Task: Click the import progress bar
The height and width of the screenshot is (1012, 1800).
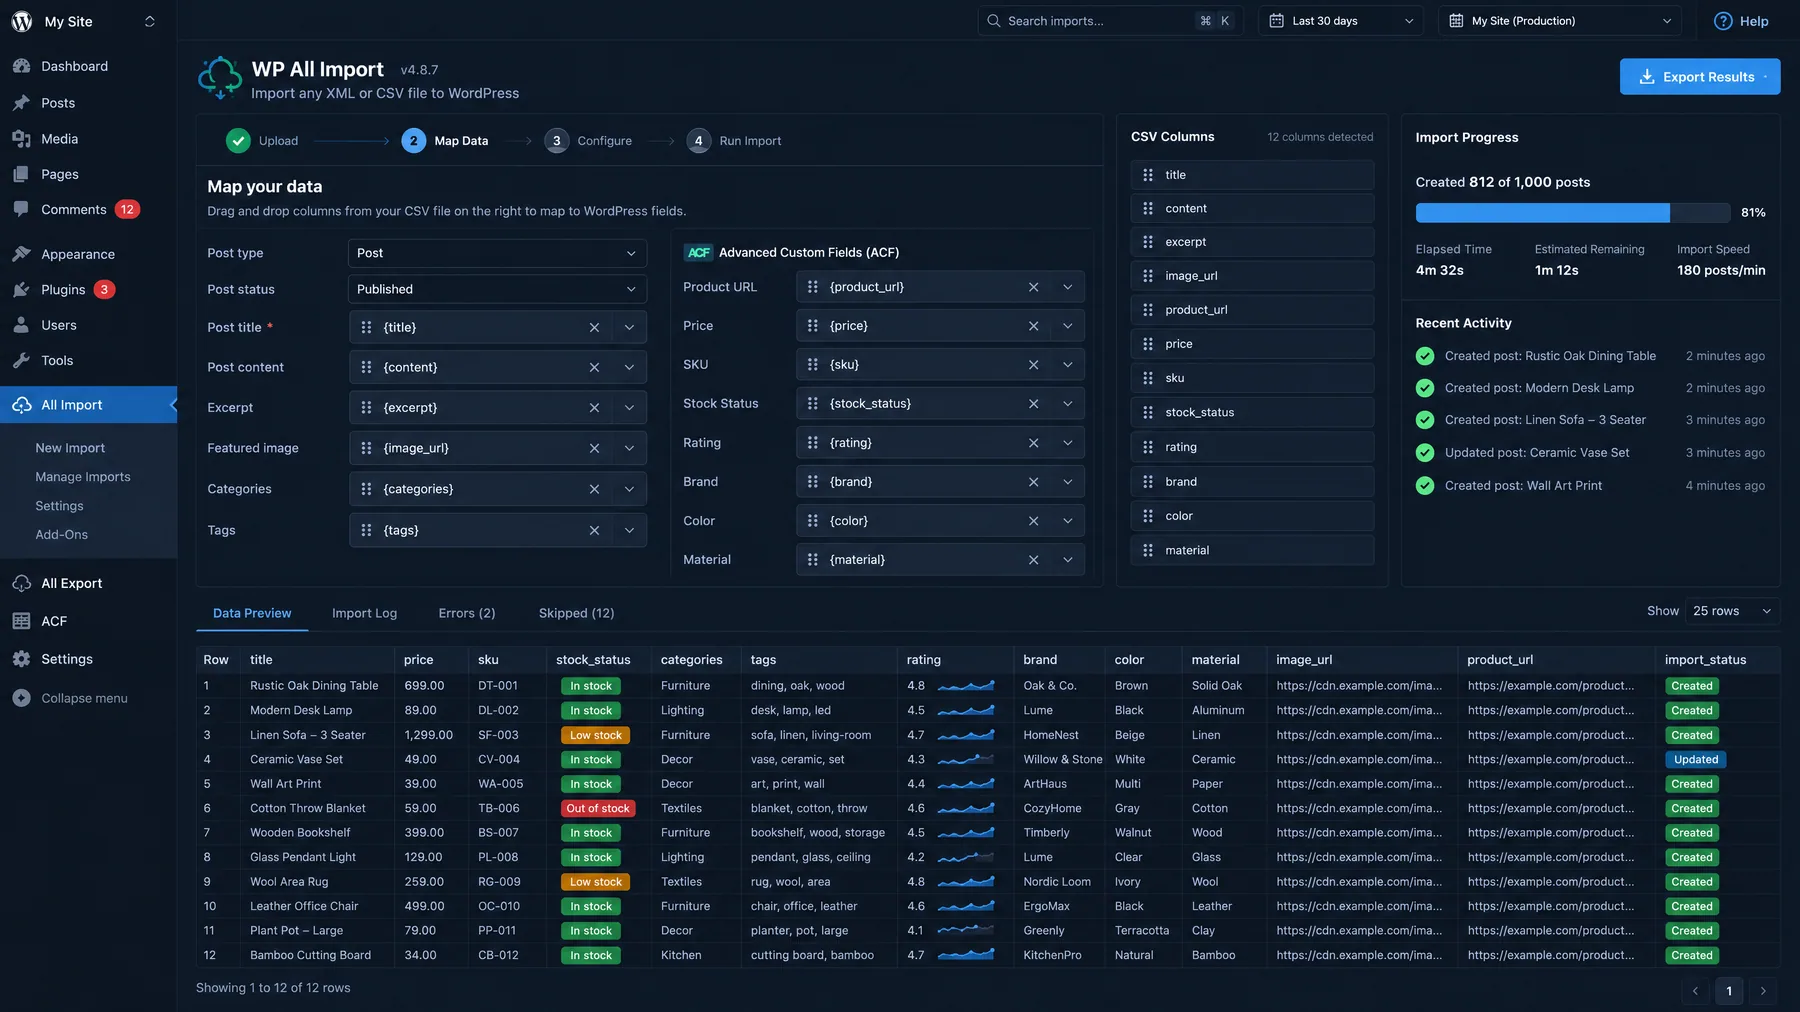Action: (1572, 213)
